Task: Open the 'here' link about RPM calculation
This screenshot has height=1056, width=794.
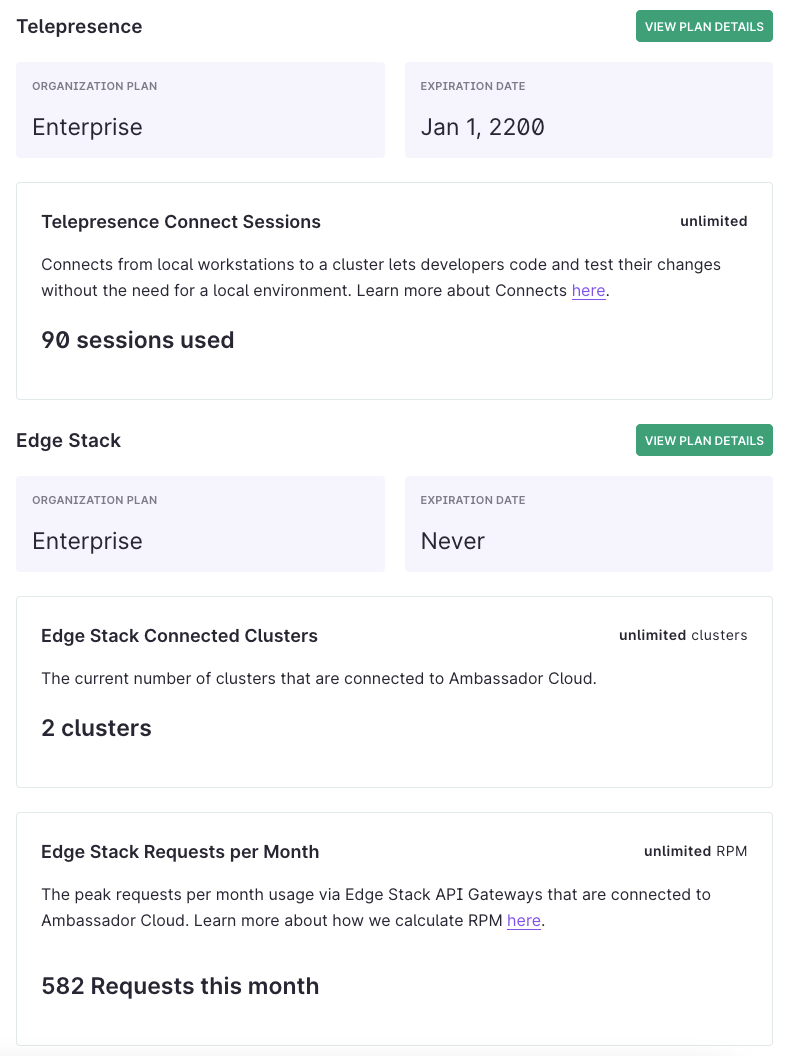Action: coord(523,920)
